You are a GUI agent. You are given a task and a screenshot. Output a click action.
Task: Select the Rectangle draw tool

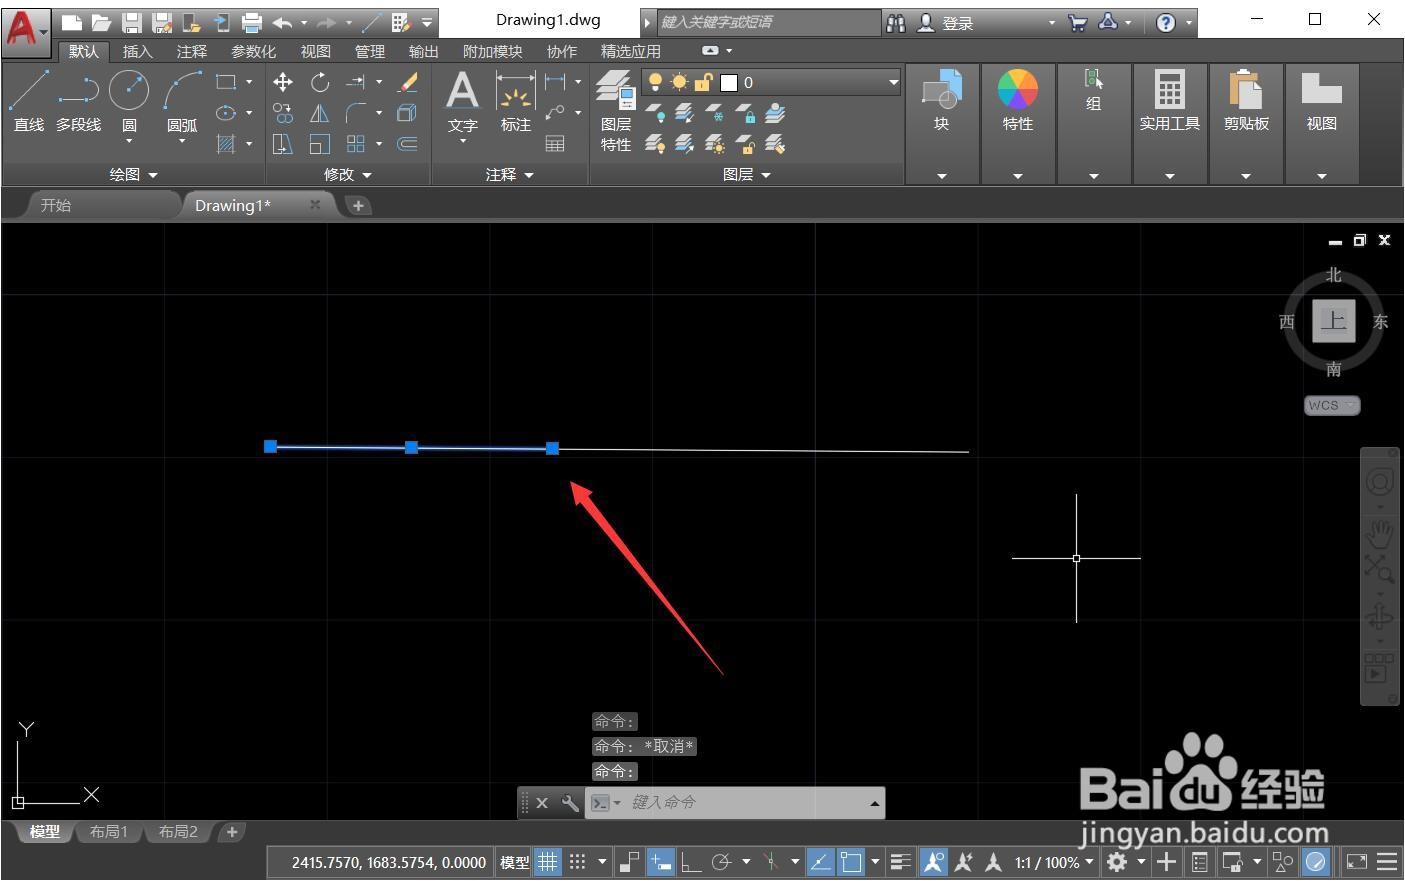(226, 82)
